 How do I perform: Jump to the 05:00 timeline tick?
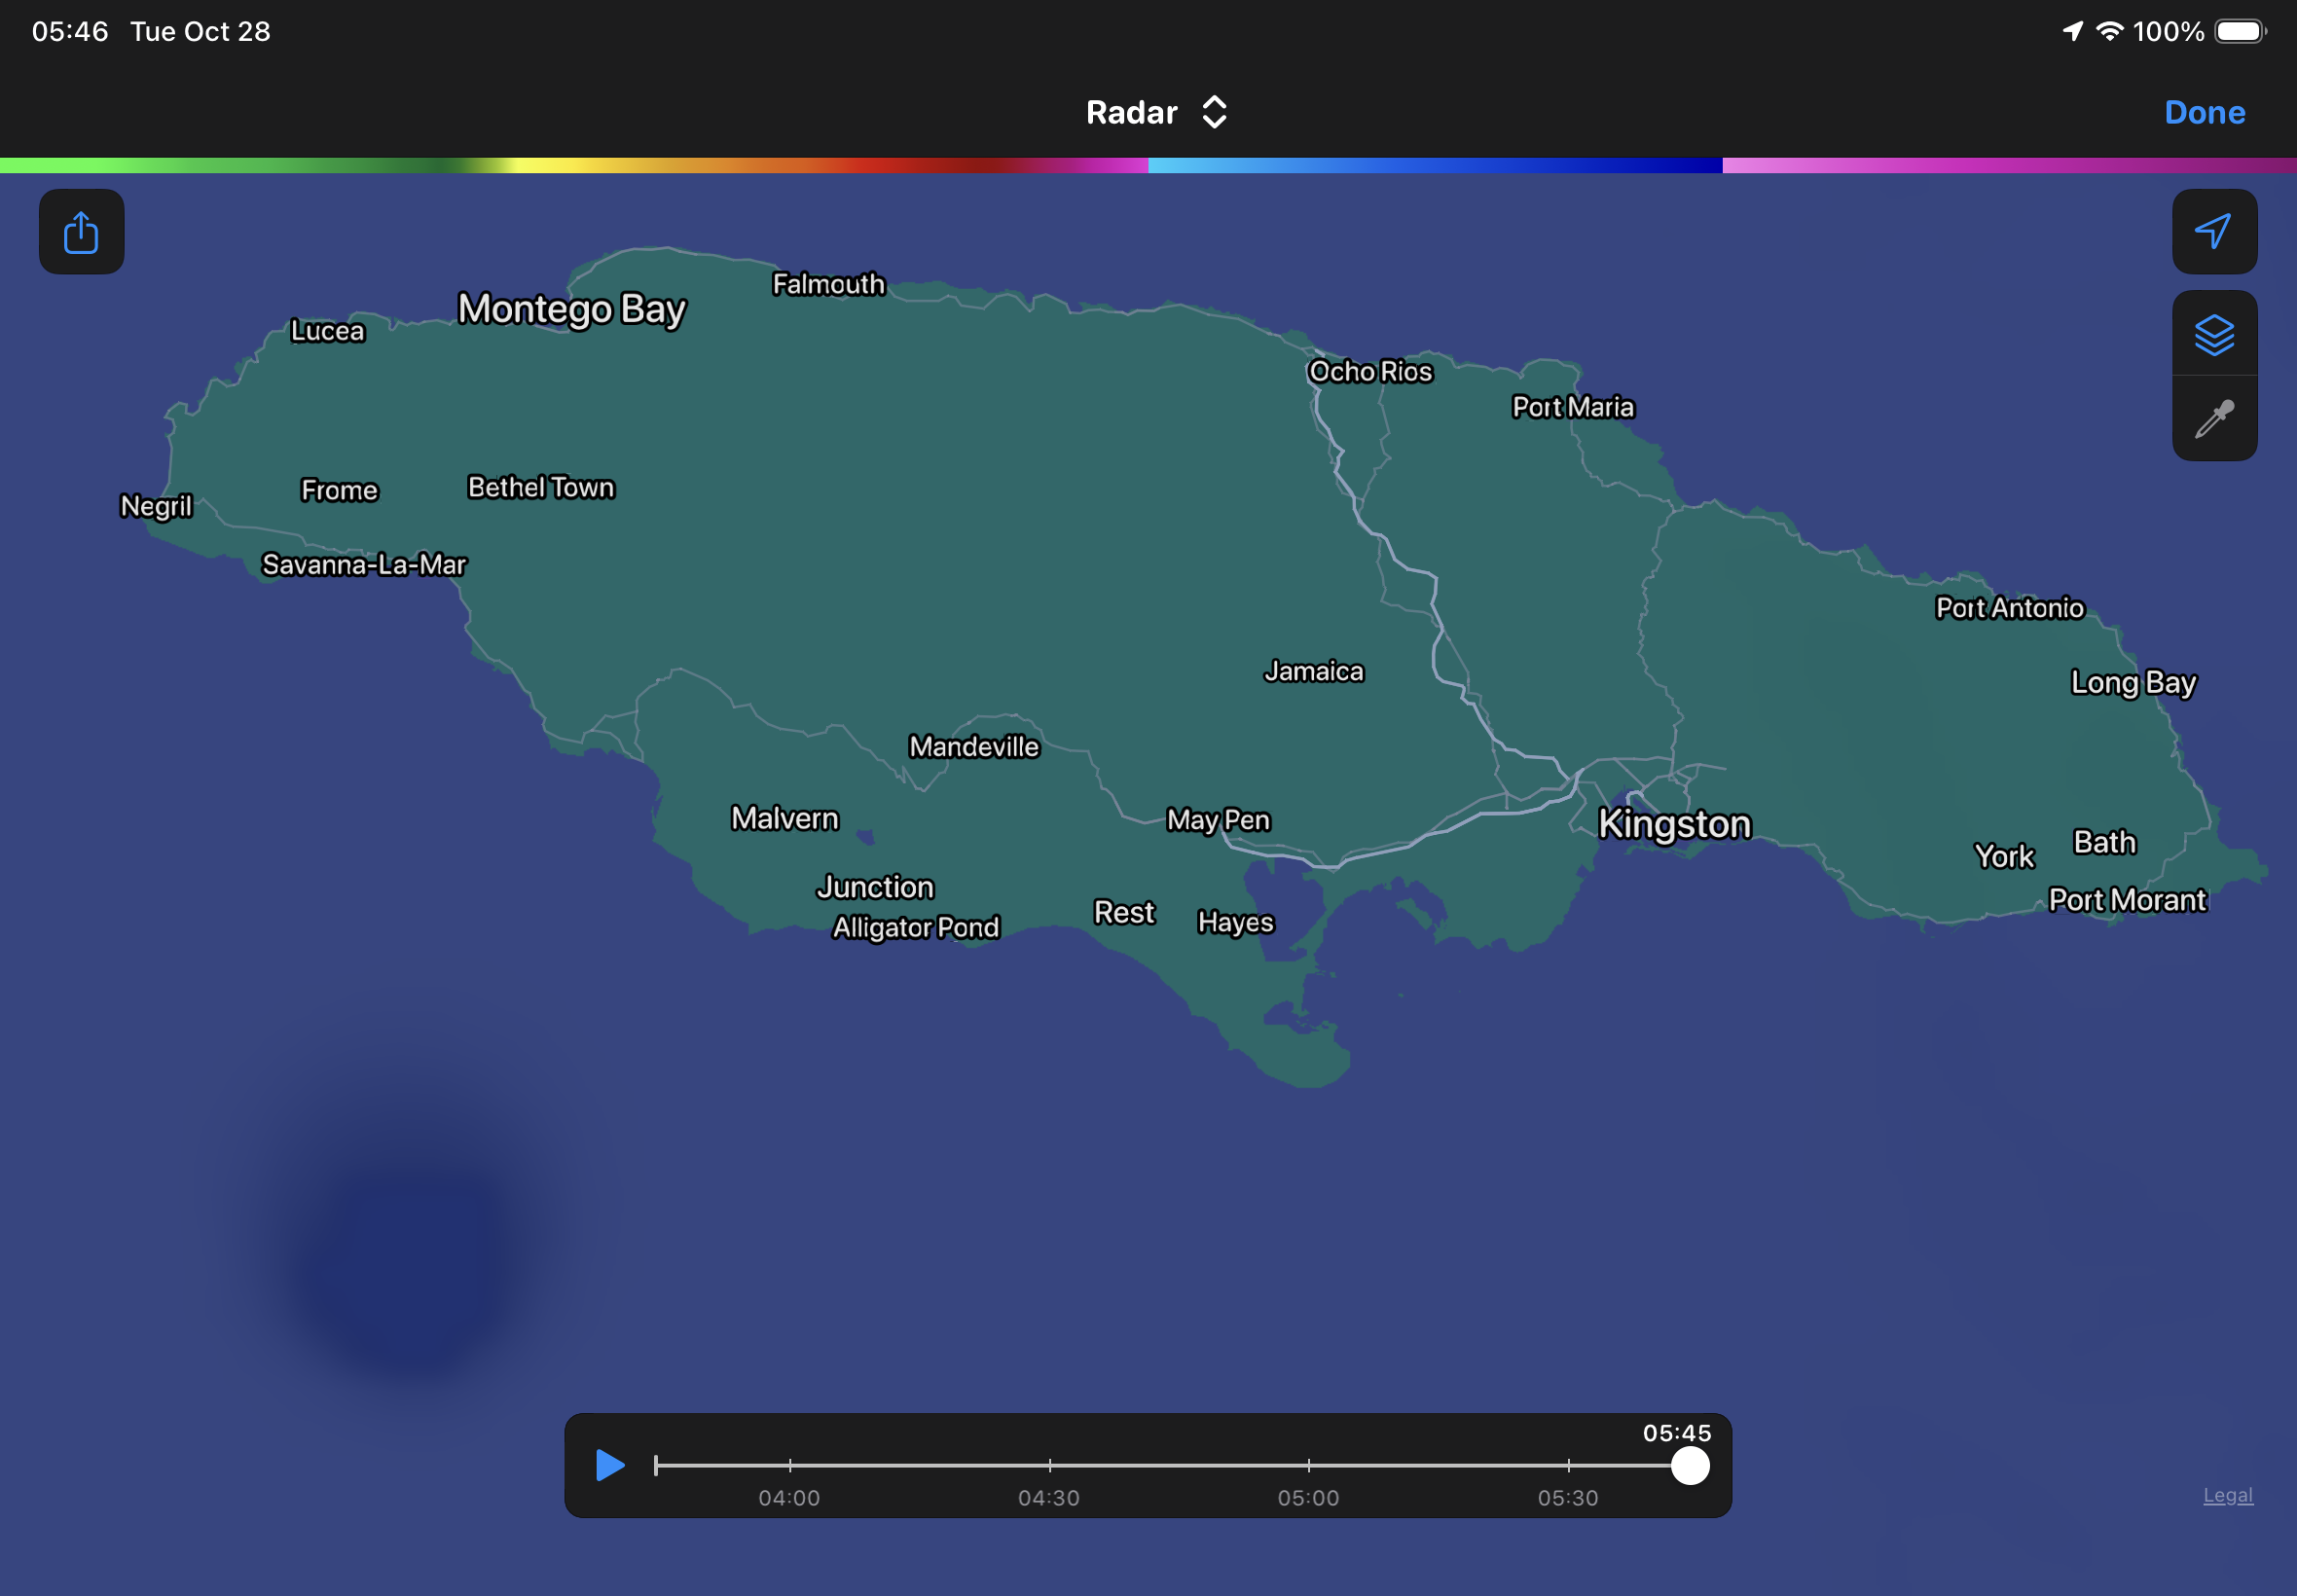tap(1308, 1465)
